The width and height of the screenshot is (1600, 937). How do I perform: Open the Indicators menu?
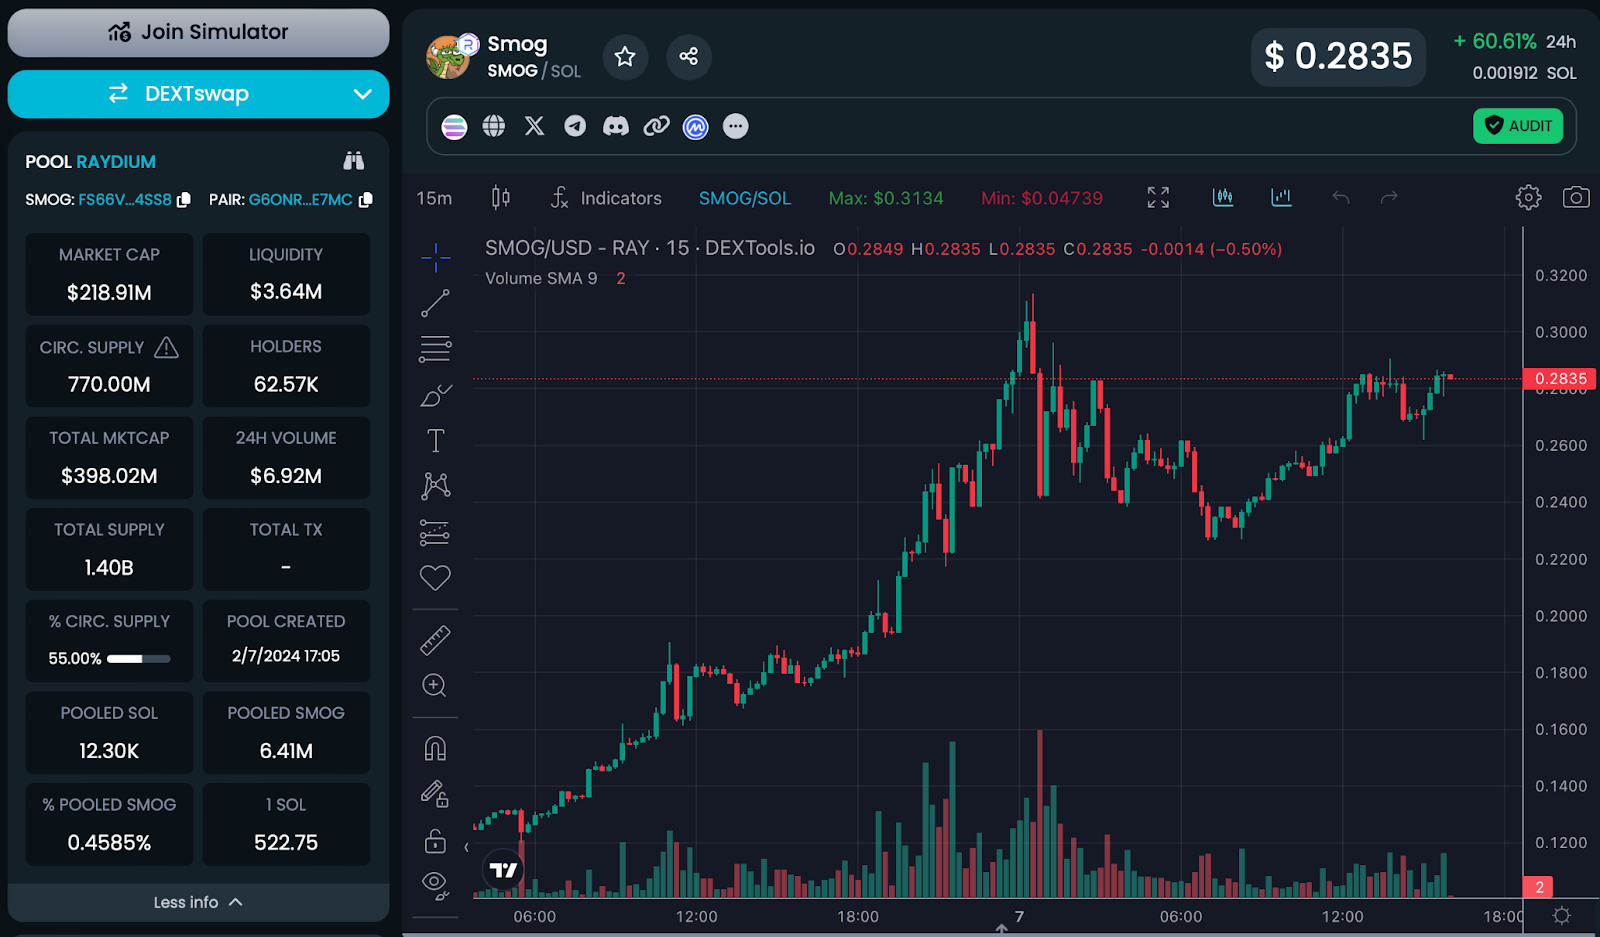(606, 198)
